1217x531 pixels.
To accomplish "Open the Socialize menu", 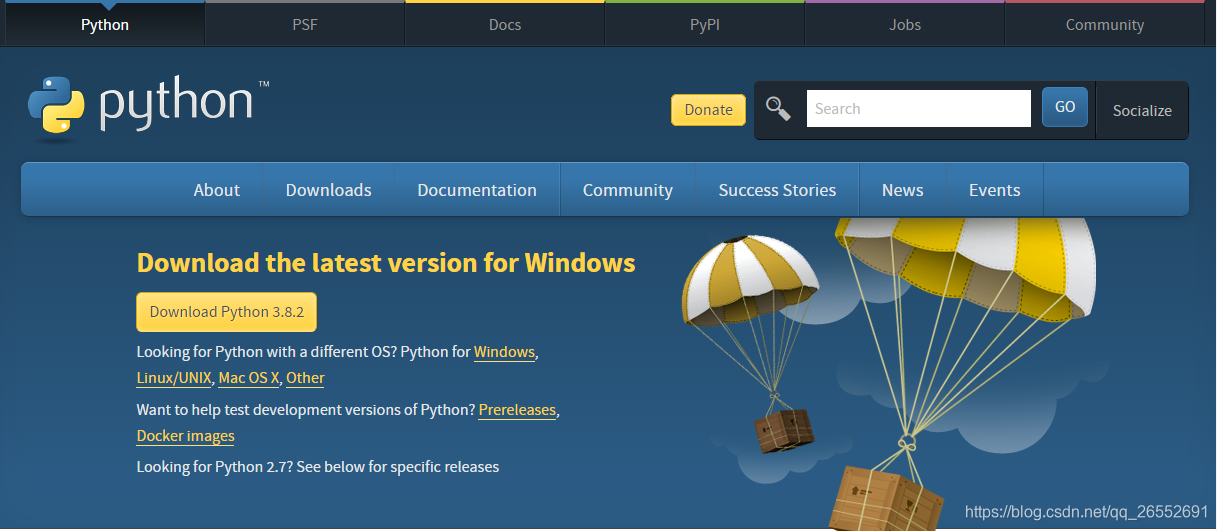I will [1142, 110].
